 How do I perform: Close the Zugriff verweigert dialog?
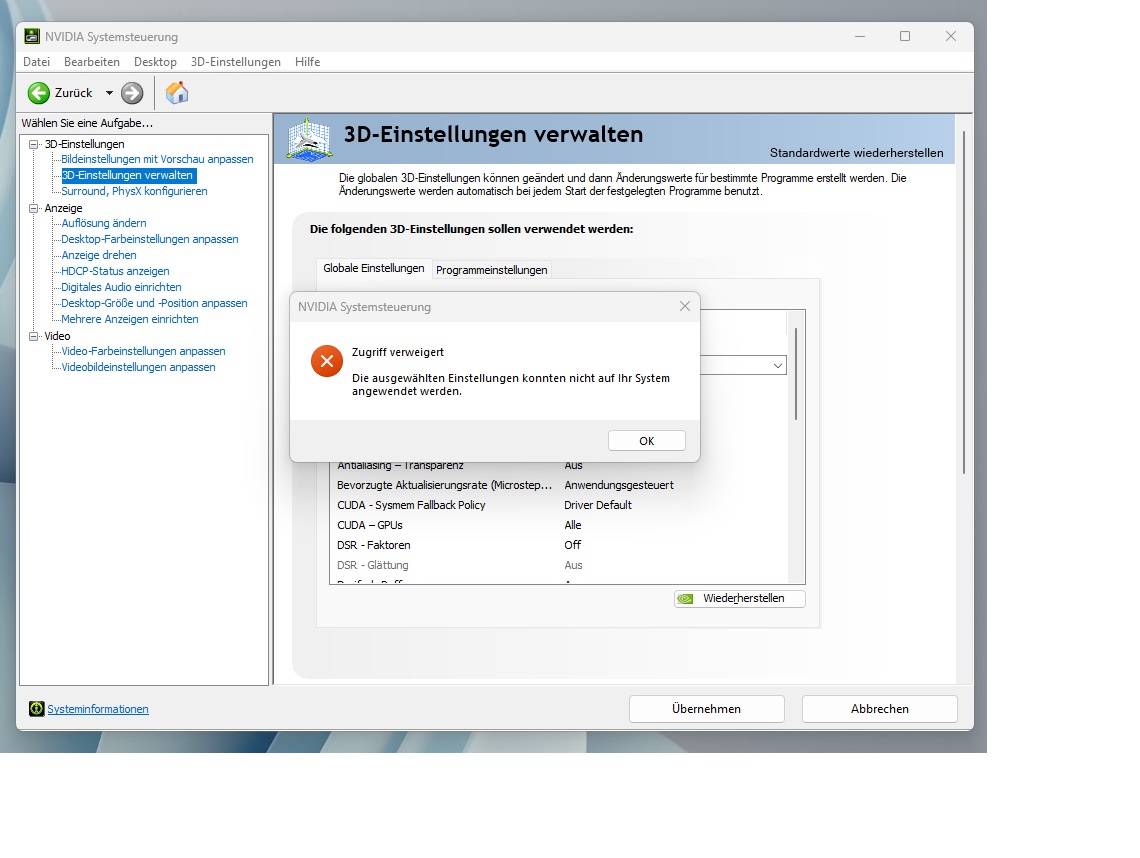click(x=685, y=306)
